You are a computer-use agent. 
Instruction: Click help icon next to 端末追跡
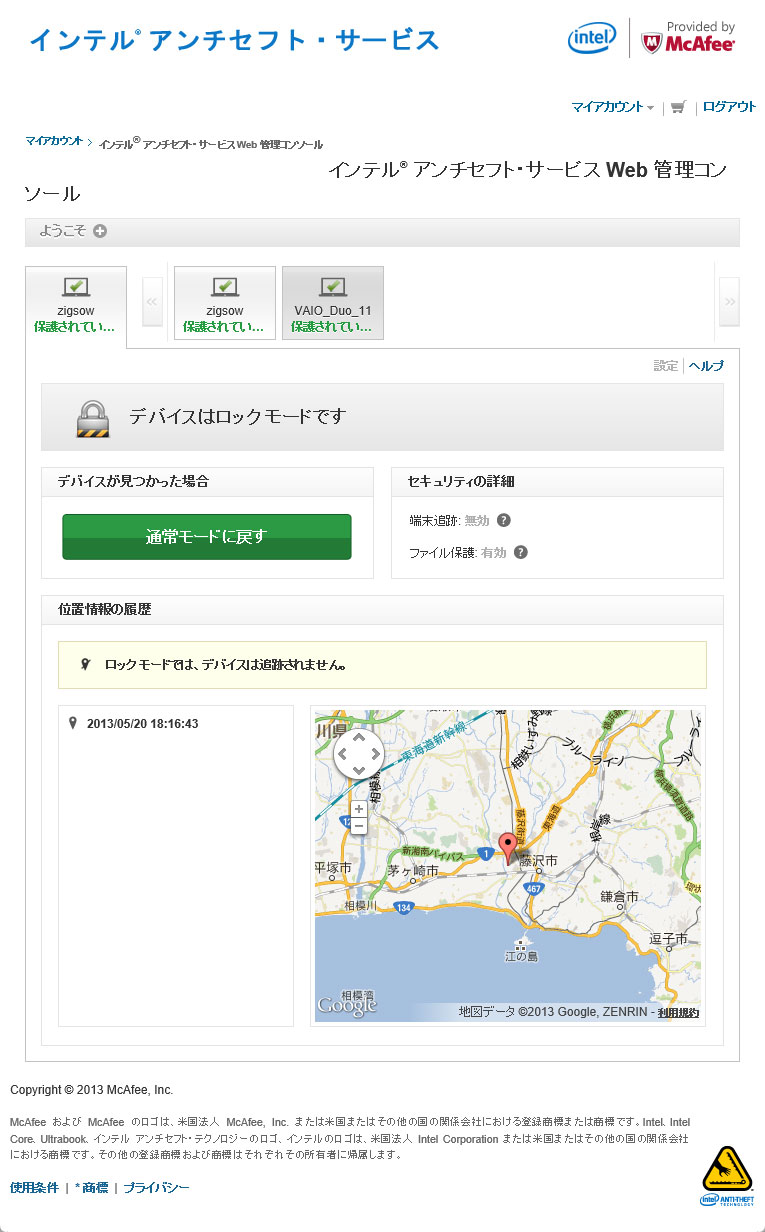pyautogui.click(x=504, y=520)
